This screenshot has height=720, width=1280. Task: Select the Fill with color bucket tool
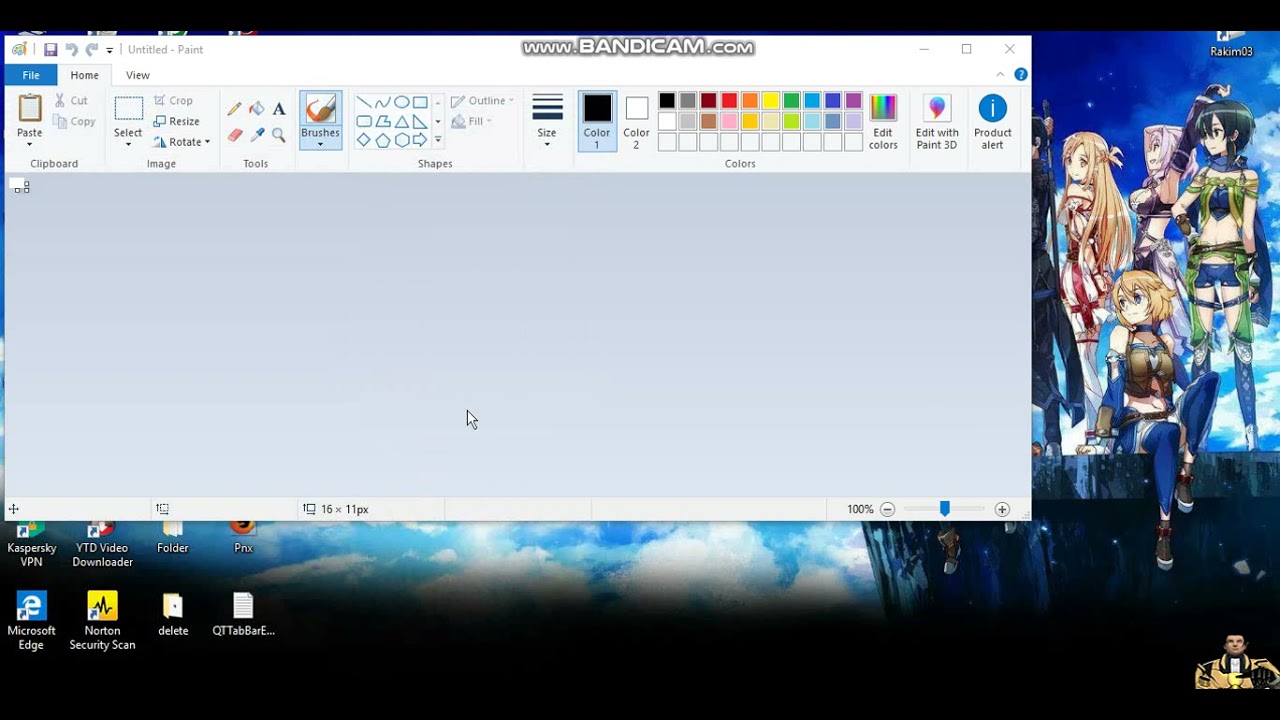pyautogui.click(x=257, y=109)
